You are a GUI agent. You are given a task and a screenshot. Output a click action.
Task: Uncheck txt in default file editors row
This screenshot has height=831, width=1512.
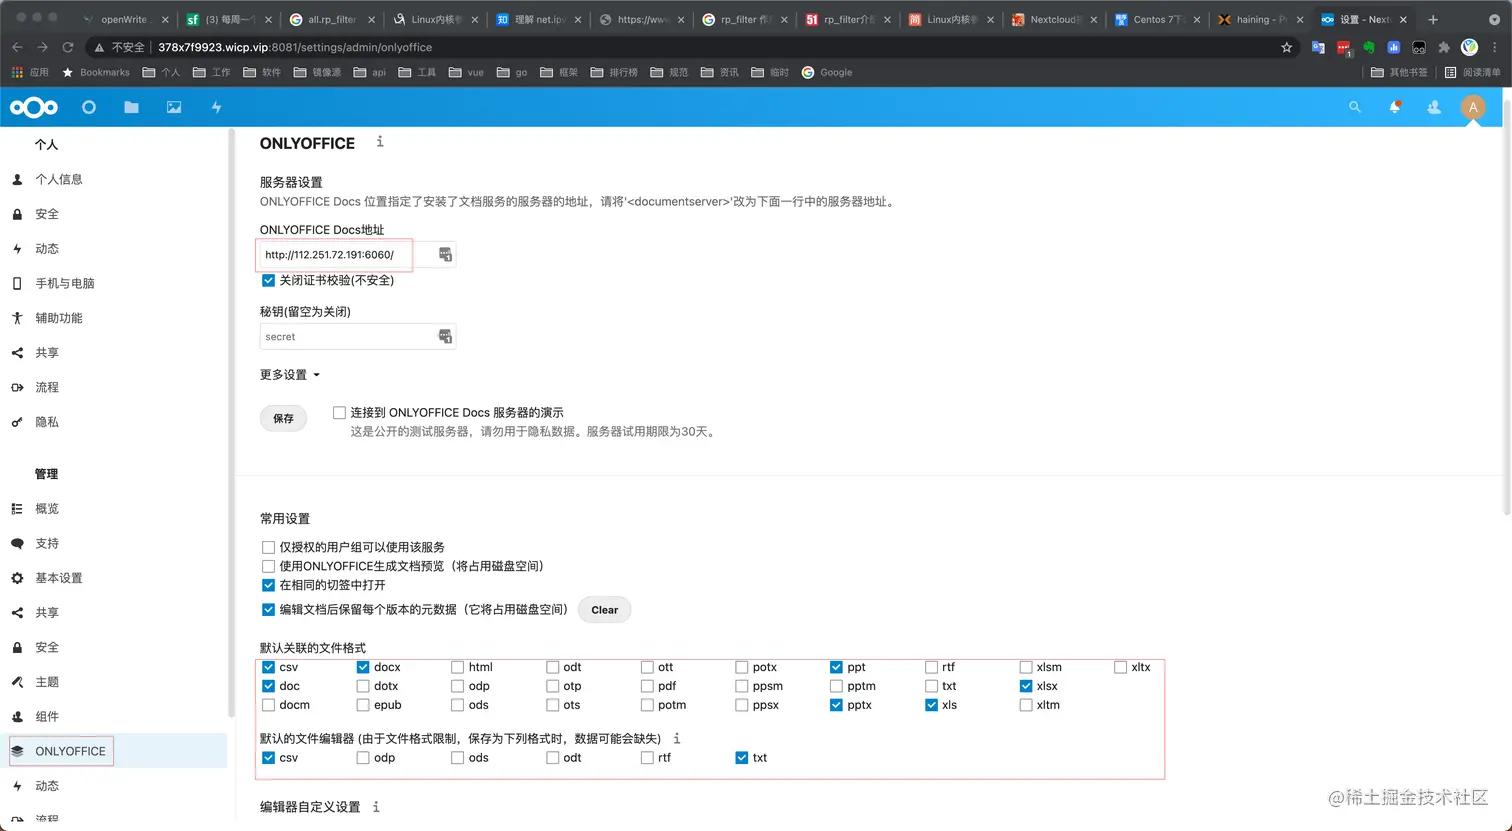click(741, 758)
